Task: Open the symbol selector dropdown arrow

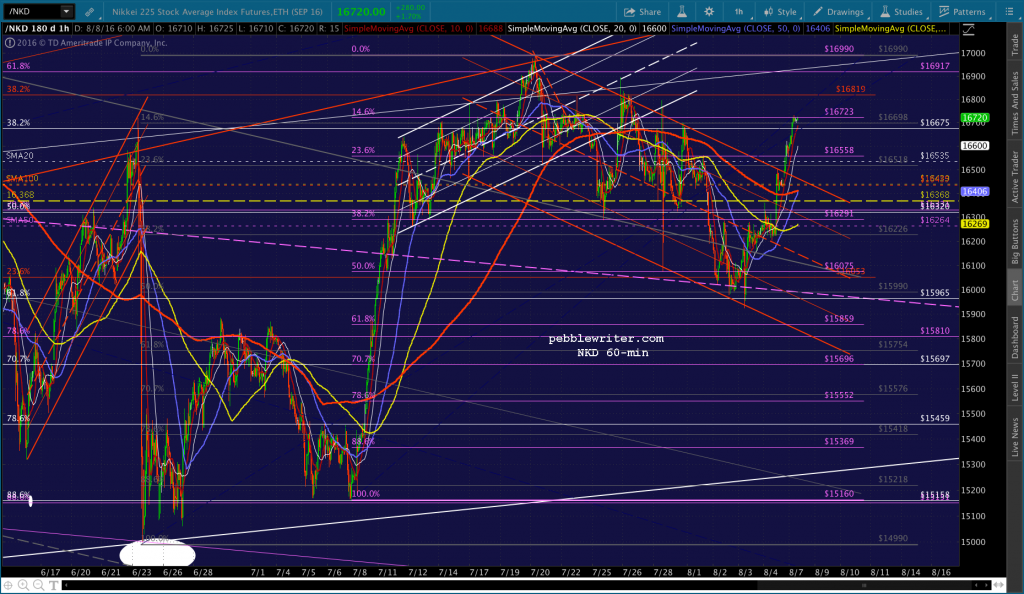Action: coord(66,11)
